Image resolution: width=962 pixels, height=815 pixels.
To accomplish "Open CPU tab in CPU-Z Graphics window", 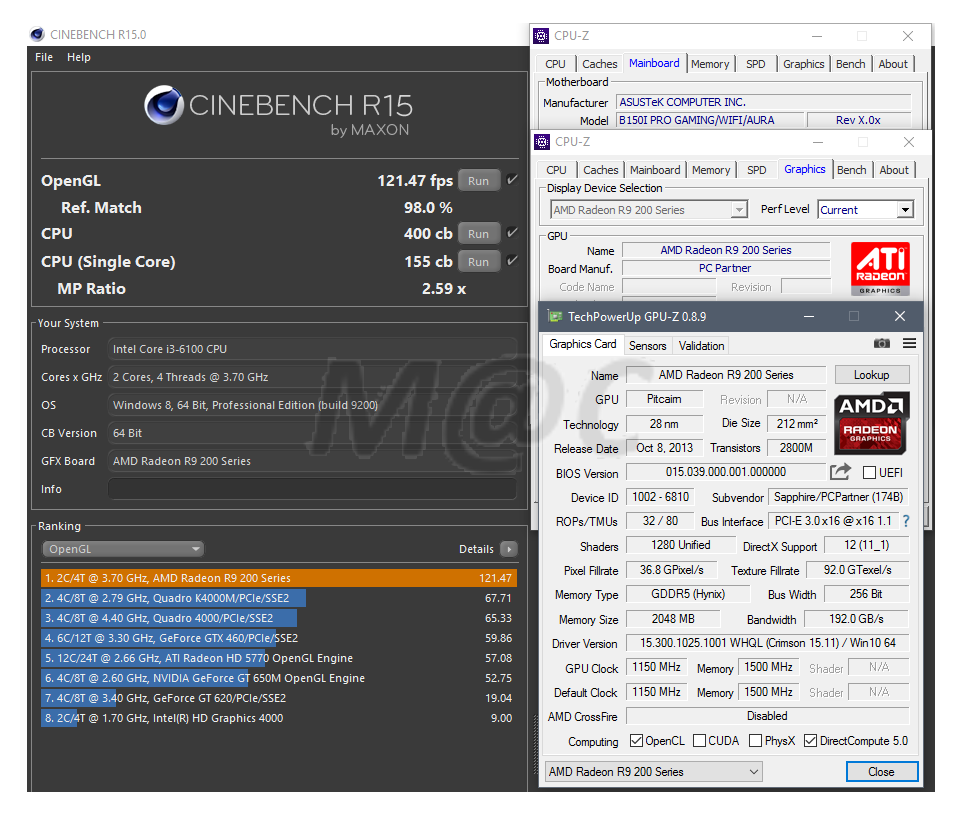I will (556, 170).
